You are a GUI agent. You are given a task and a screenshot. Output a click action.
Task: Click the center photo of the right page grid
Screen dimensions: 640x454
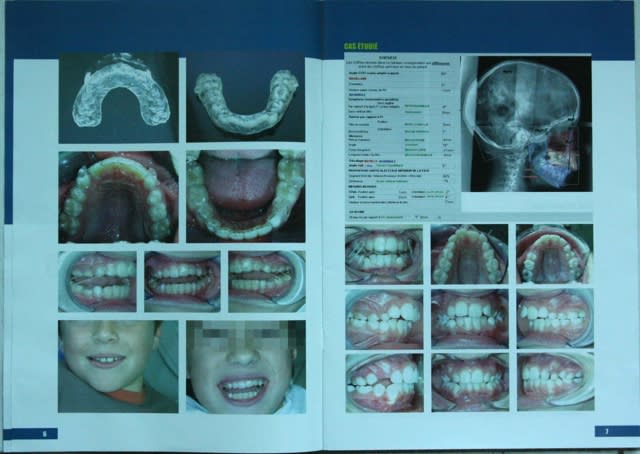[x=469, y=318]
